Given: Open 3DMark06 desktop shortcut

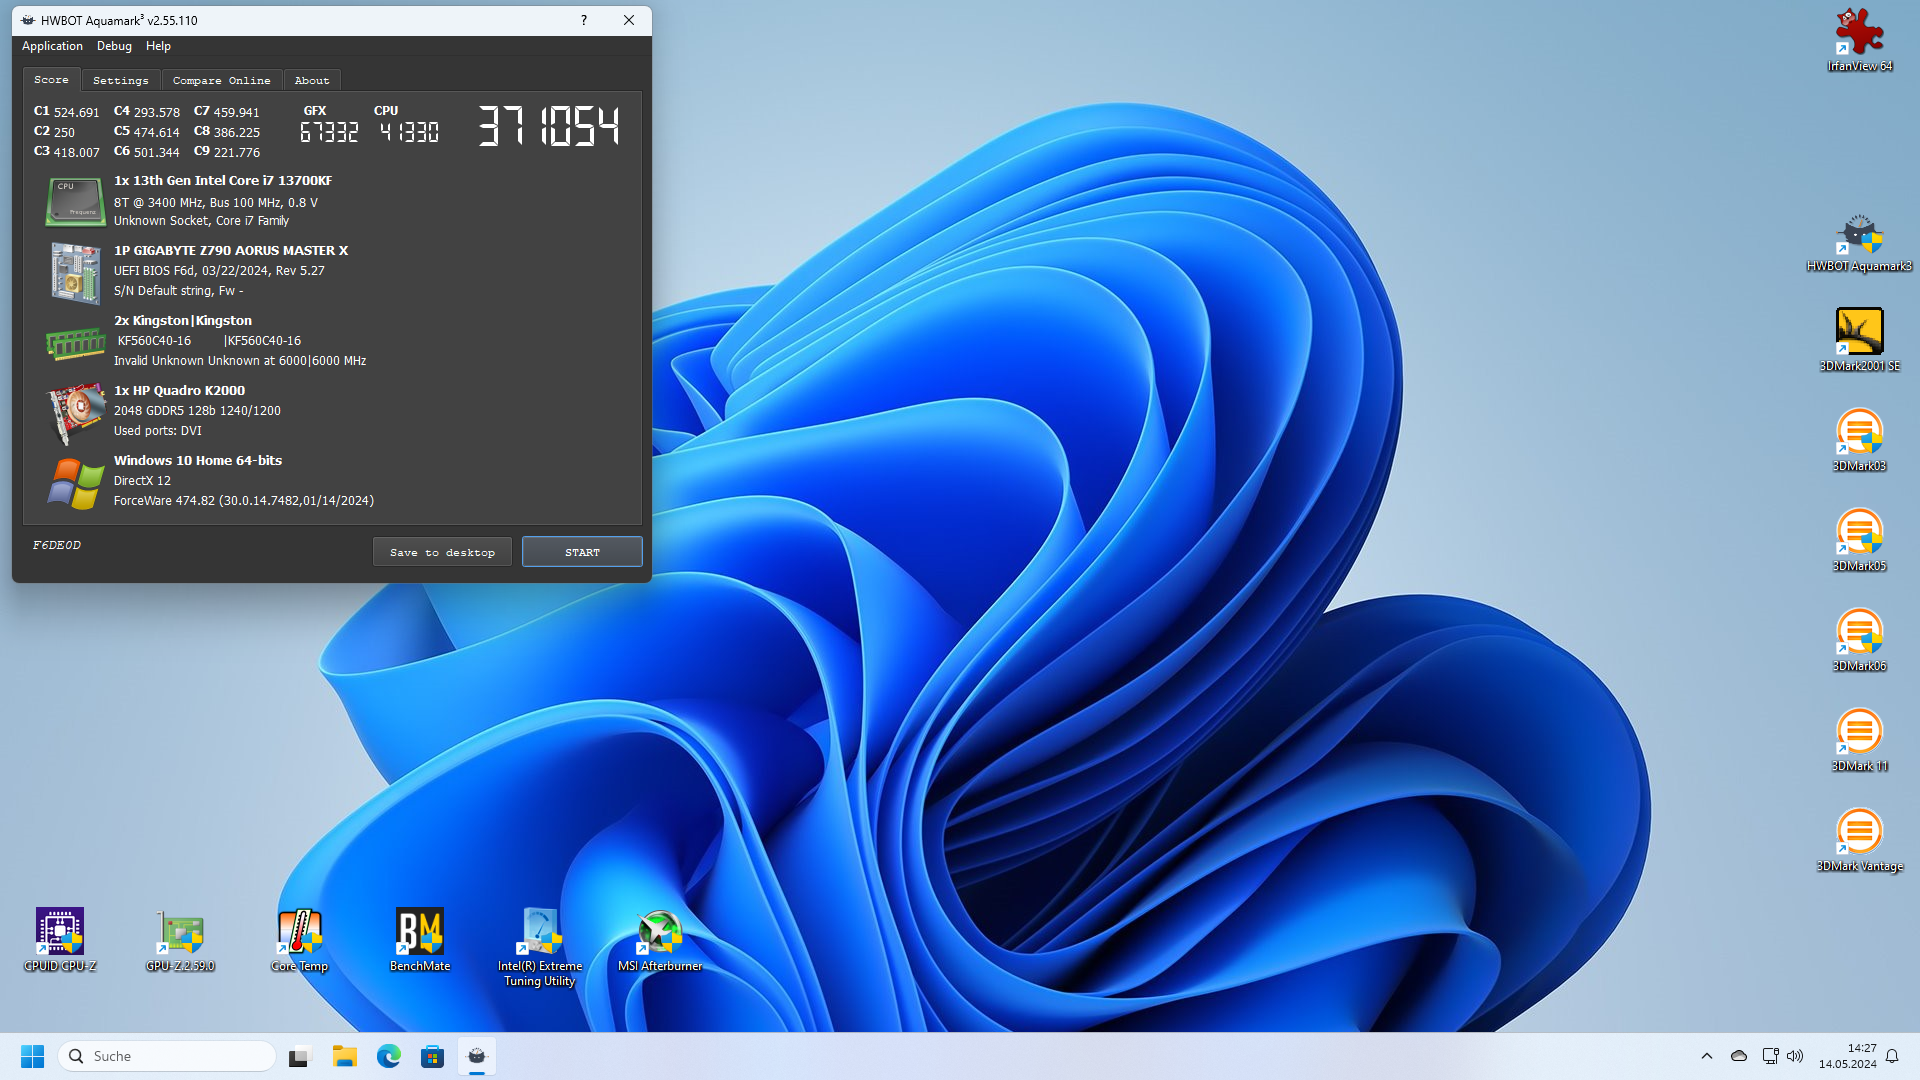Looking at the screenshot, I should click(1859, 640).
